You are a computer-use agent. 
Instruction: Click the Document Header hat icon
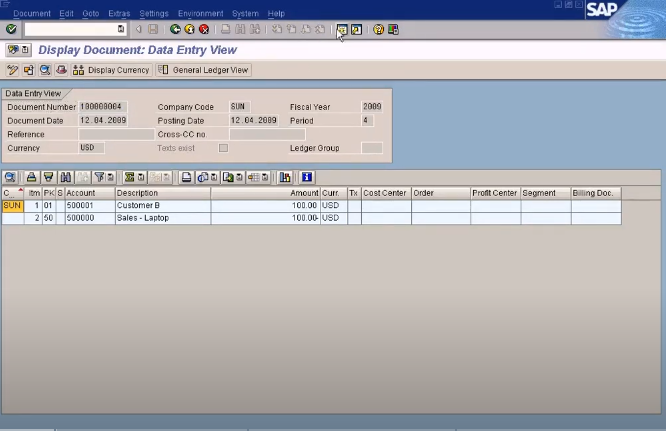[61, 70]
